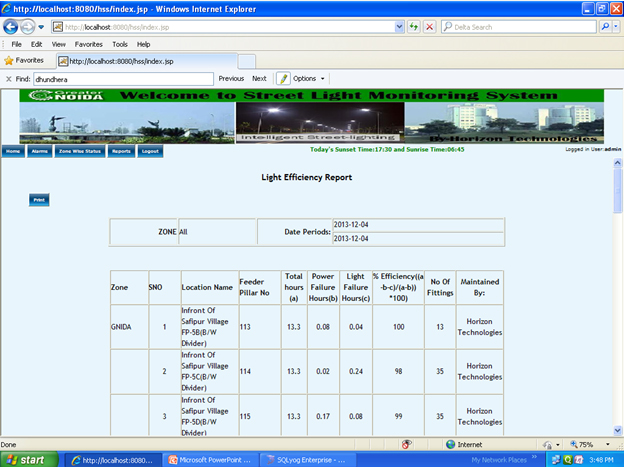Close the Find bar with X
The width and height of the screenshot is (626, 467).
[x=9, y=77]
